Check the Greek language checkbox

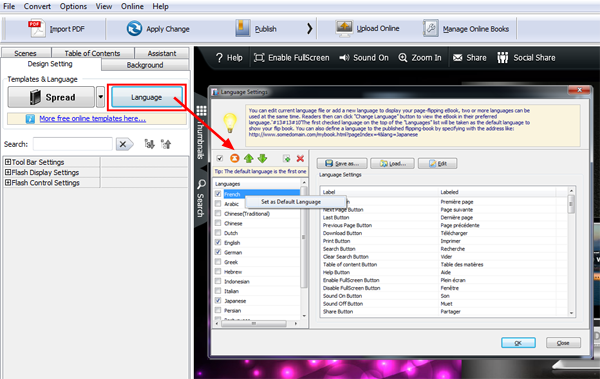[x=218, y=262]
